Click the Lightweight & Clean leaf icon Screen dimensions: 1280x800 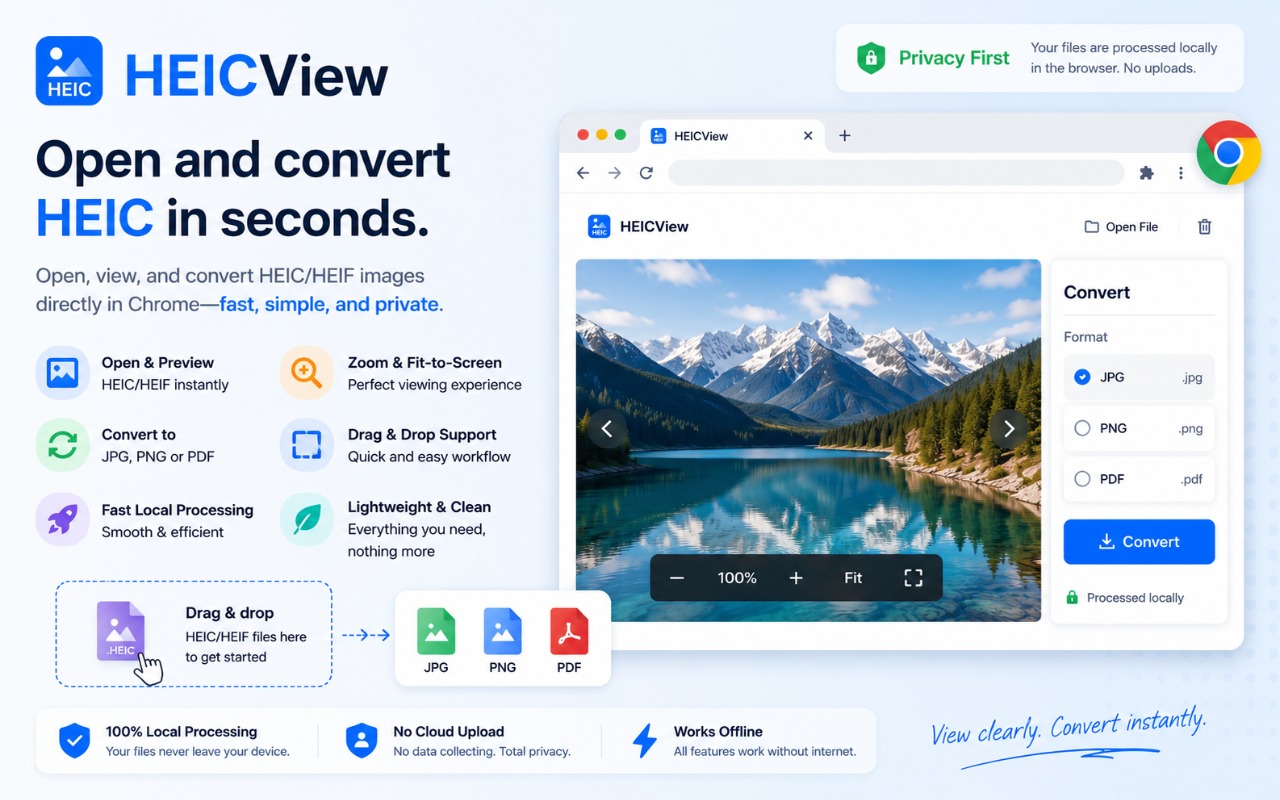[306, 519]
